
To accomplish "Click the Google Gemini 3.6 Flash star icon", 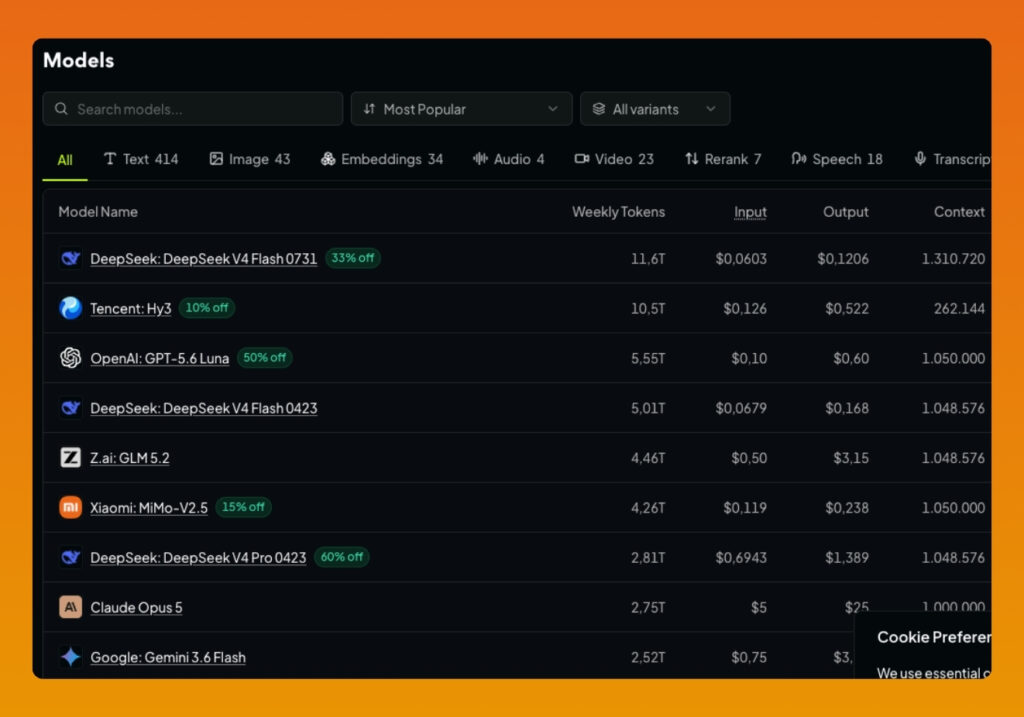I will coord(71,657).
